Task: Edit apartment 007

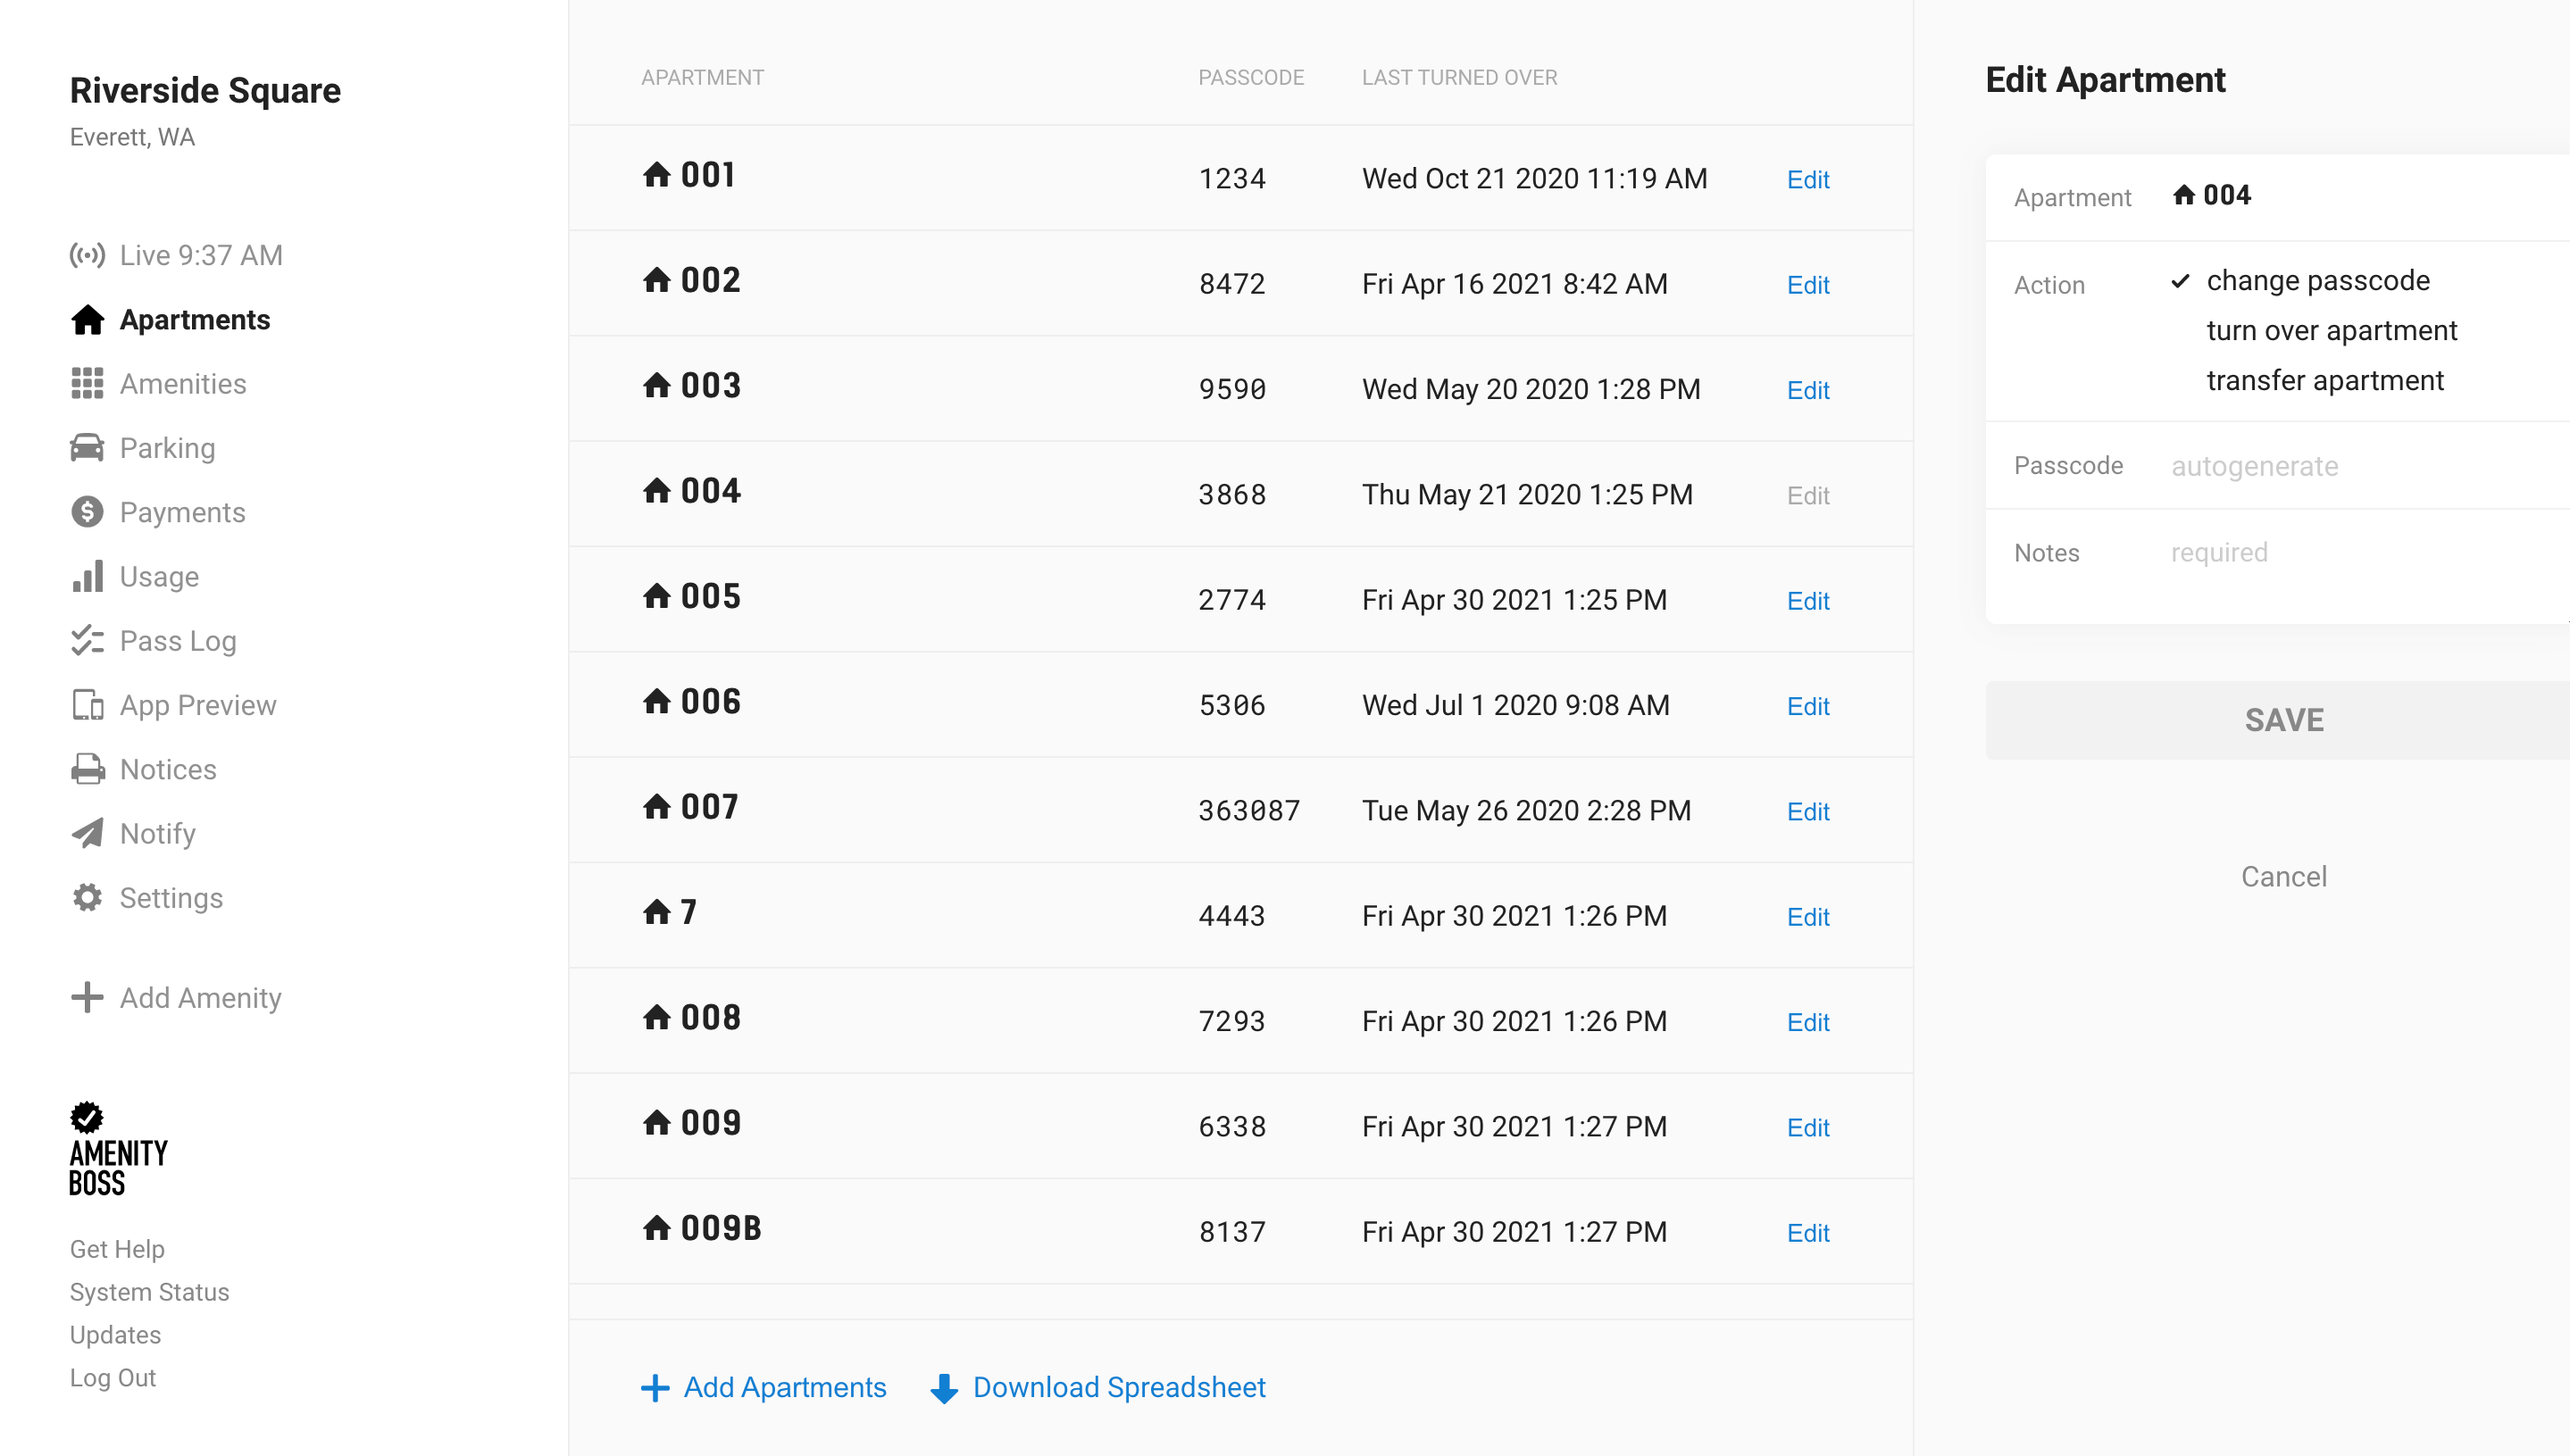Action: pyautogui.click(x=1807, y=812)
